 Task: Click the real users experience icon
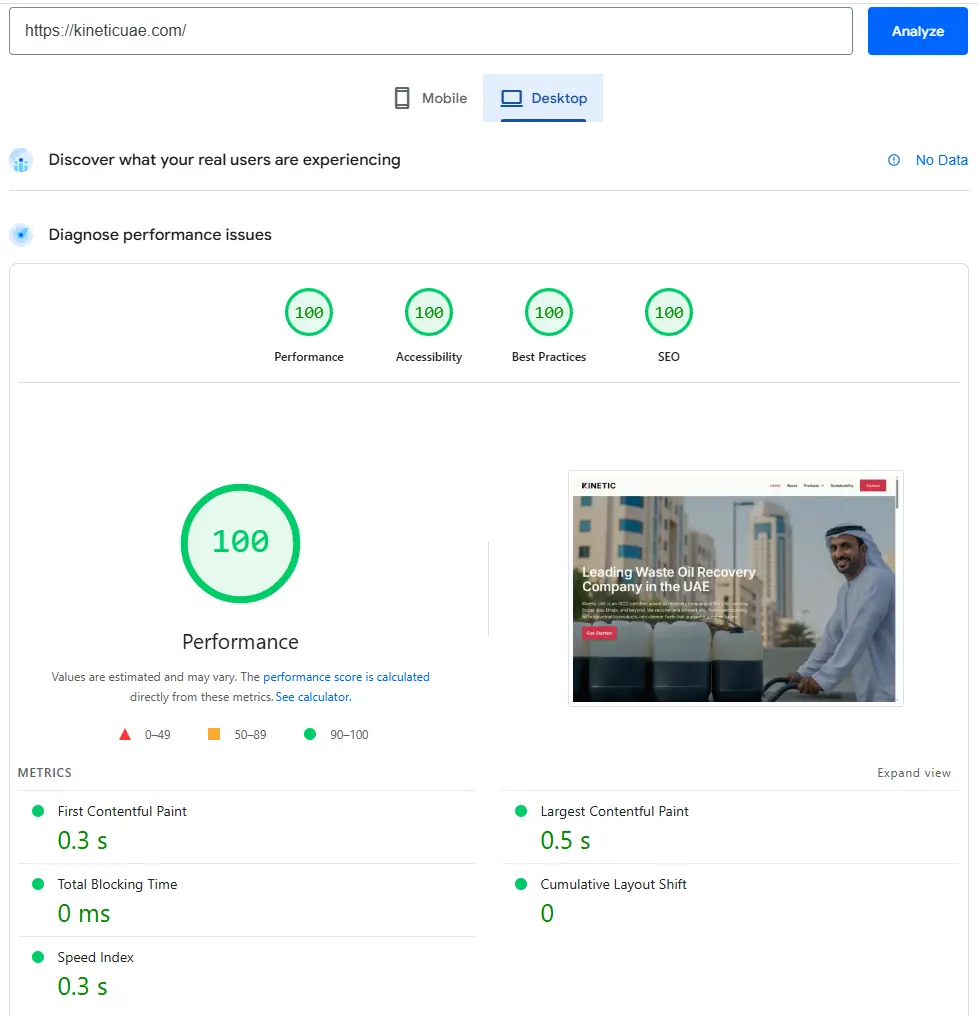coord(21,160)
